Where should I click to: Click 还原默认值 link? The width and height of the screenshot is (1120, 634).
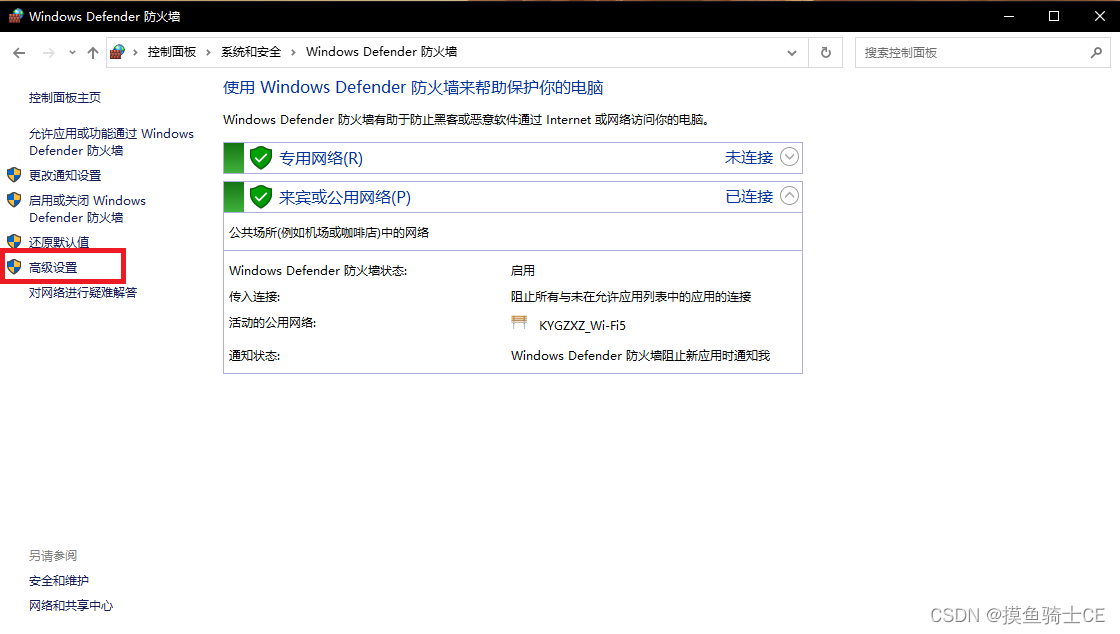[59, 242]
